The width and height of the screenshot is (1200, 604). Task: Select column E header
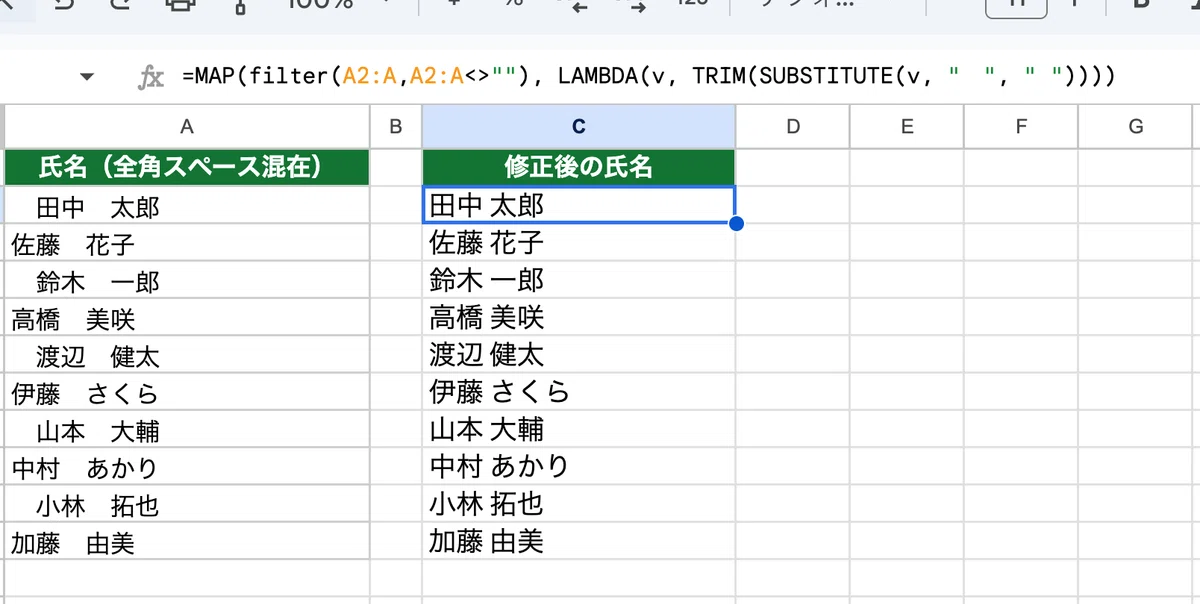click(x=907, y=126)
